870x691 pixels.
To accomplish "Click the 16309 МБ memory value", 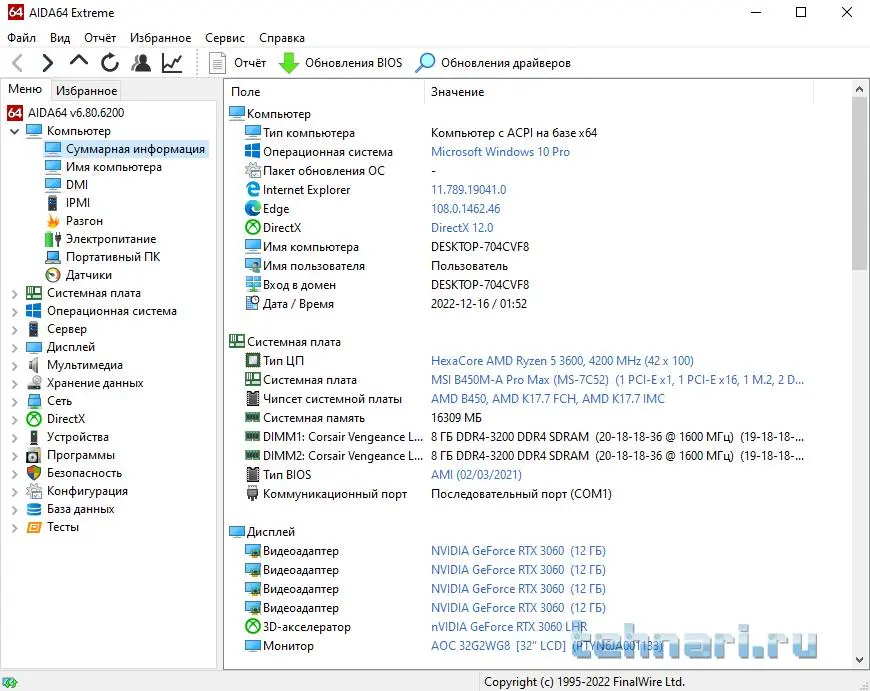I will coord(456,418).
